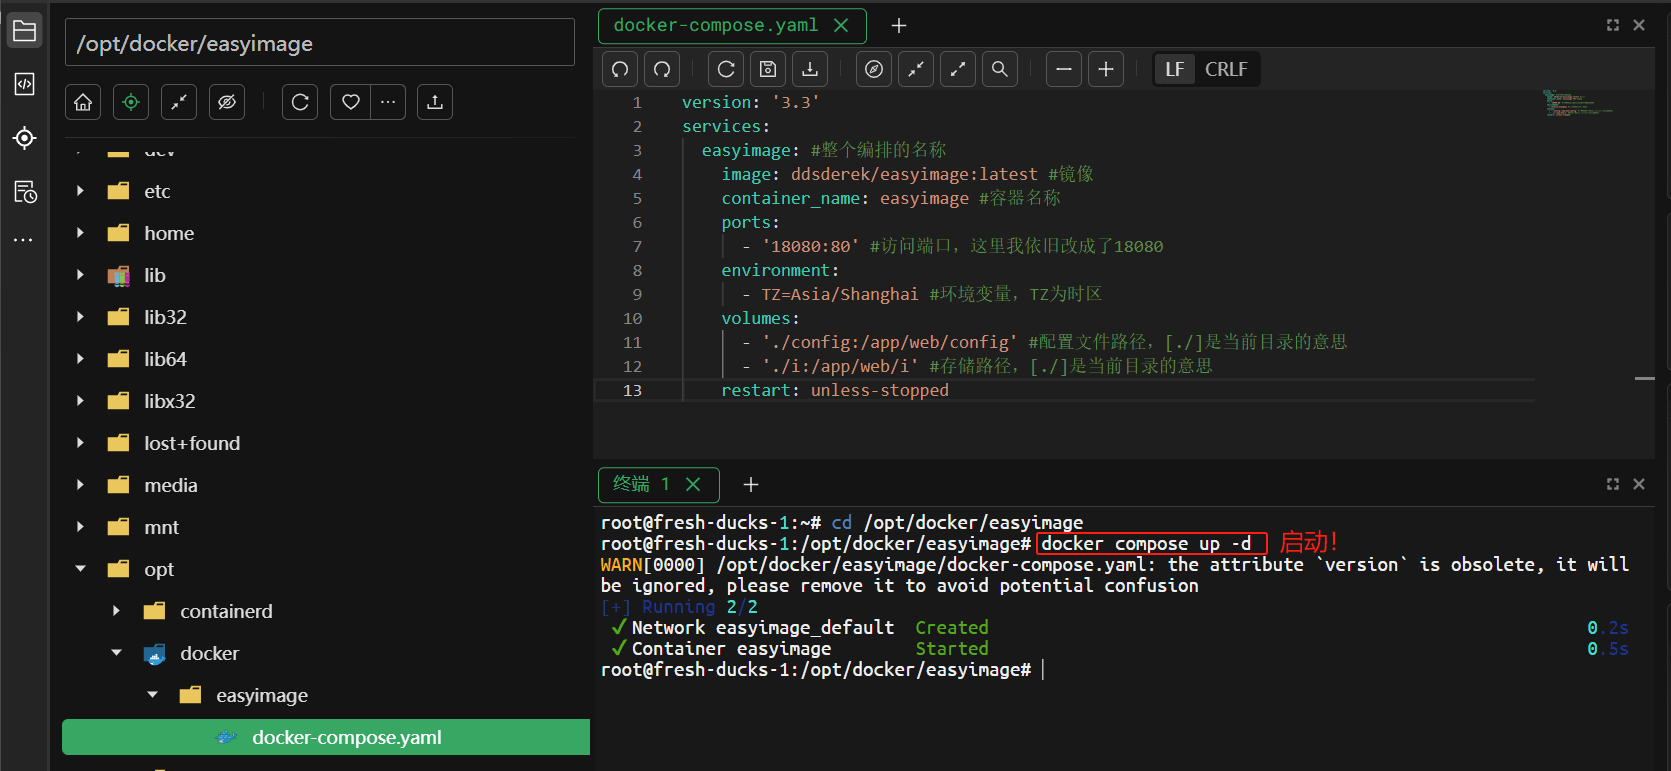1671x771 pixels.
Task: Increase editor font size with plus button
Action: [1105, 69]
